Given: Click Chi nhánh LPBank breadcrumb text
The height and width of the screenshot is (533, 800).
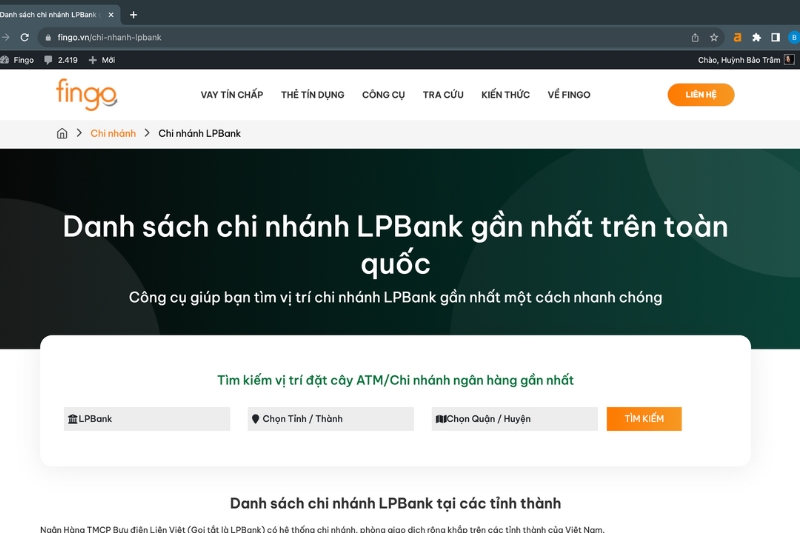Looking at the screenshot, I should [x=199, y=133].
